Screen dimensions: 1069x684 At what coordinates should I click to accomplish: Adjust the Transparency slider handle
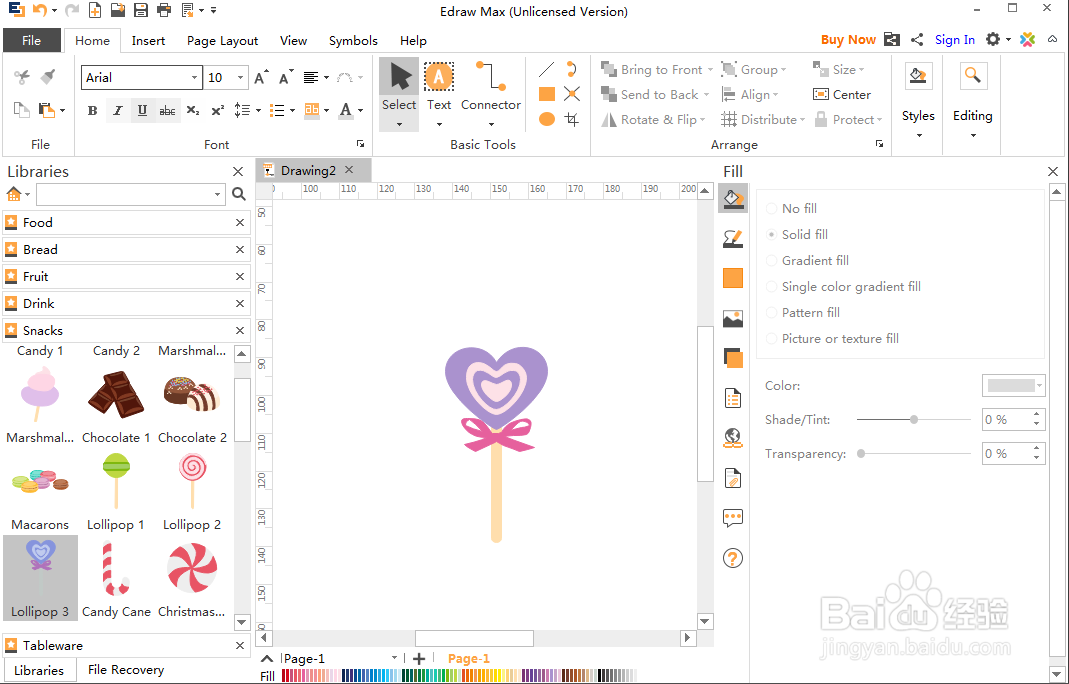(861, 453)
